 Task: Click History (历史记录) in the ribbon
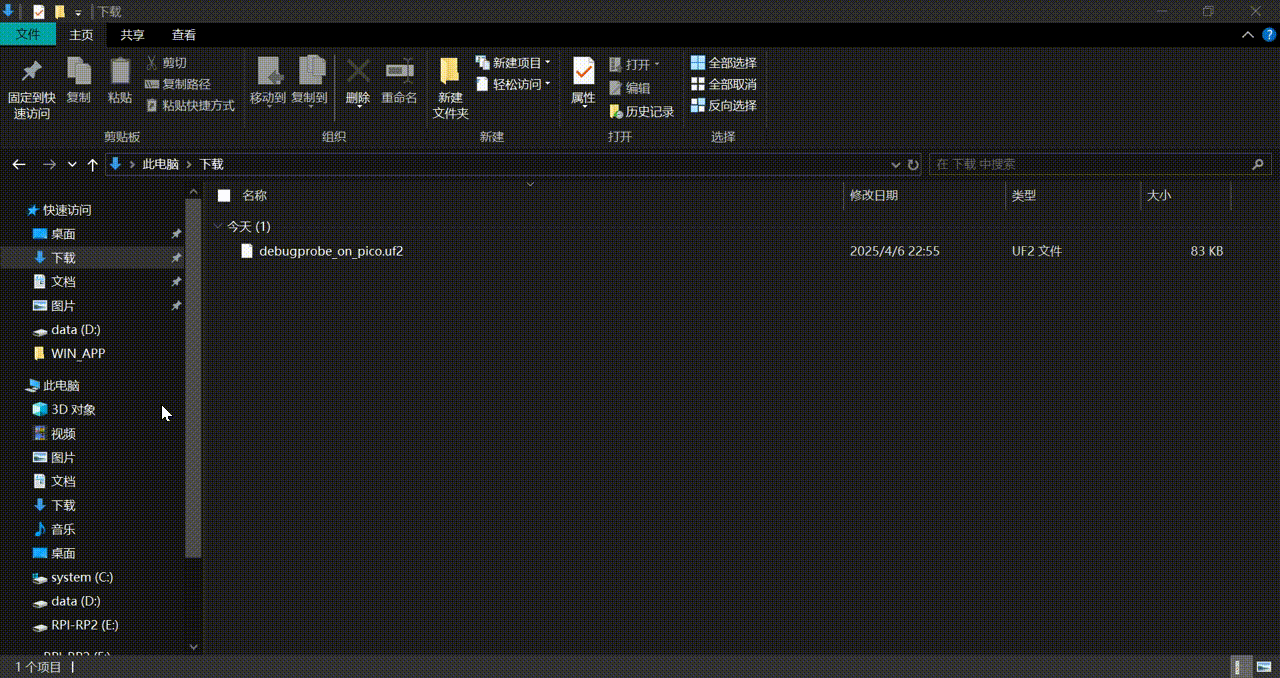[x=642, y=112]
